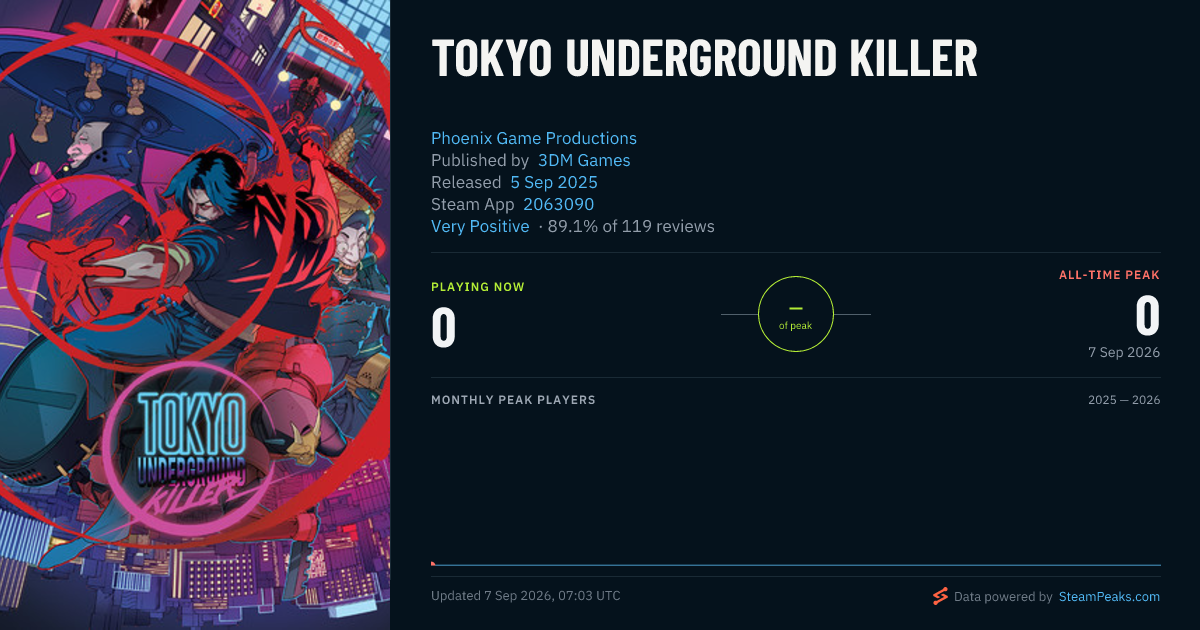1200x630 pixels.
Task: Click the Updated timestamp text
Action: [526, 596]
